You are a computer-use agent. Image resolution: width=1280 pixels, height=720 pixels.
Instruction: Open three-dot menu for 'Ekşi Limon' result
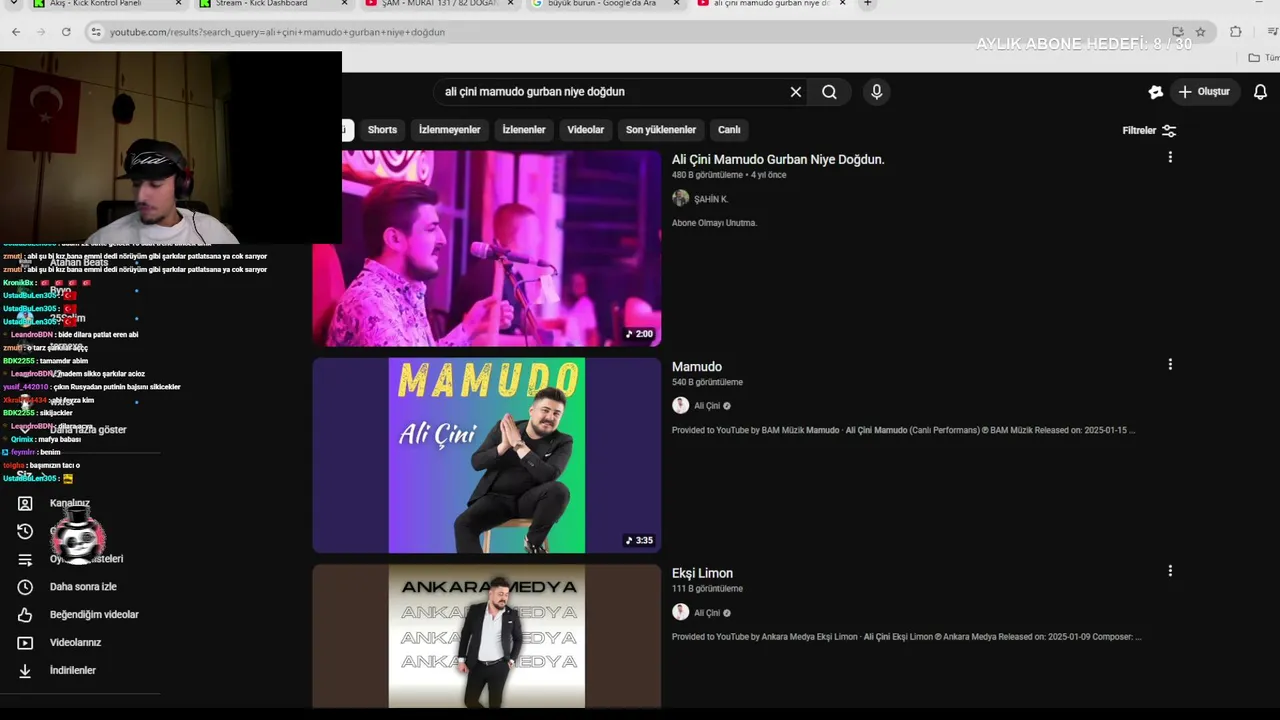pos(1170,571)
